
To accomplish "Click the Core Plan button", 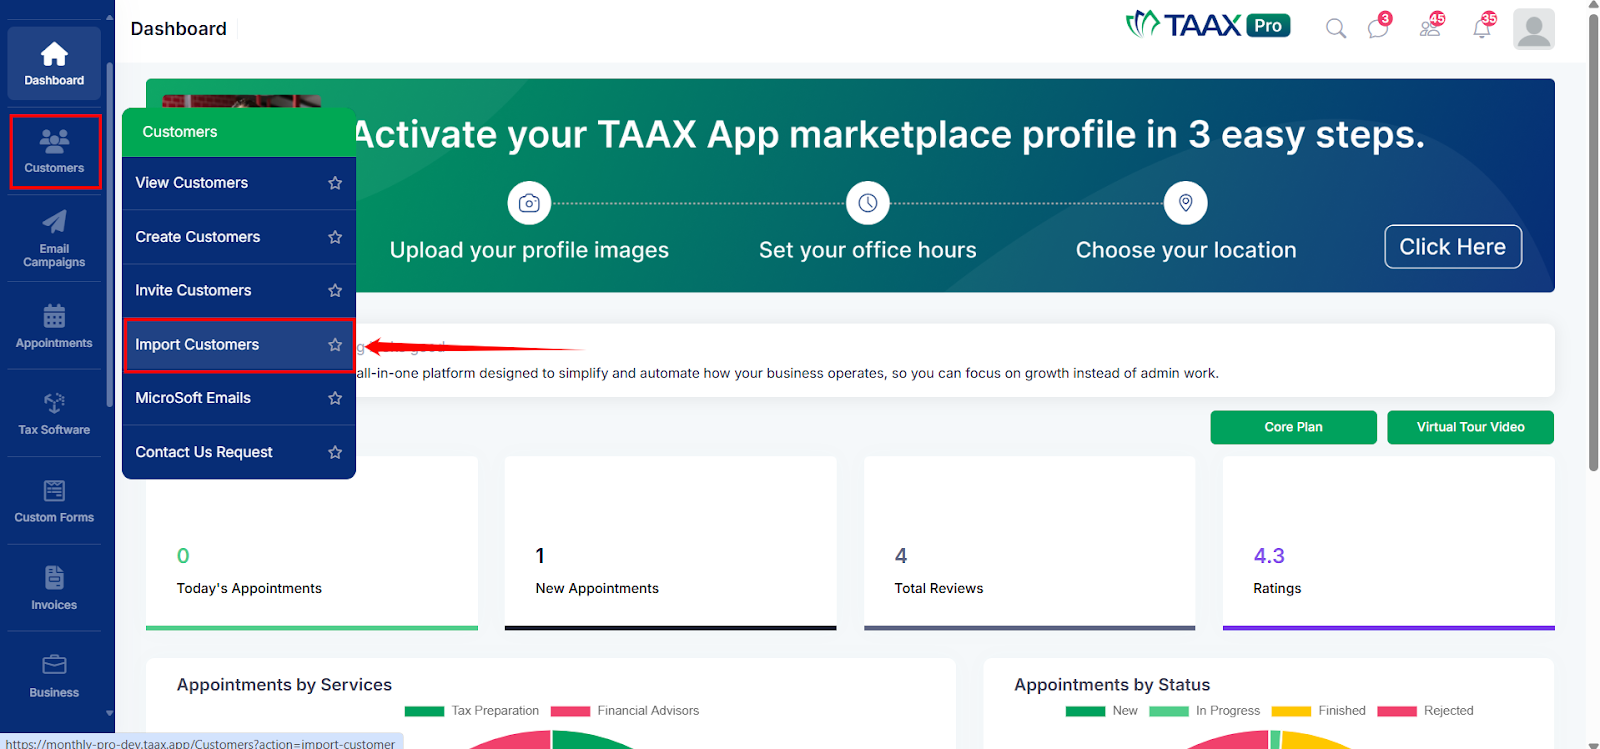I will tap(1293, 427).
